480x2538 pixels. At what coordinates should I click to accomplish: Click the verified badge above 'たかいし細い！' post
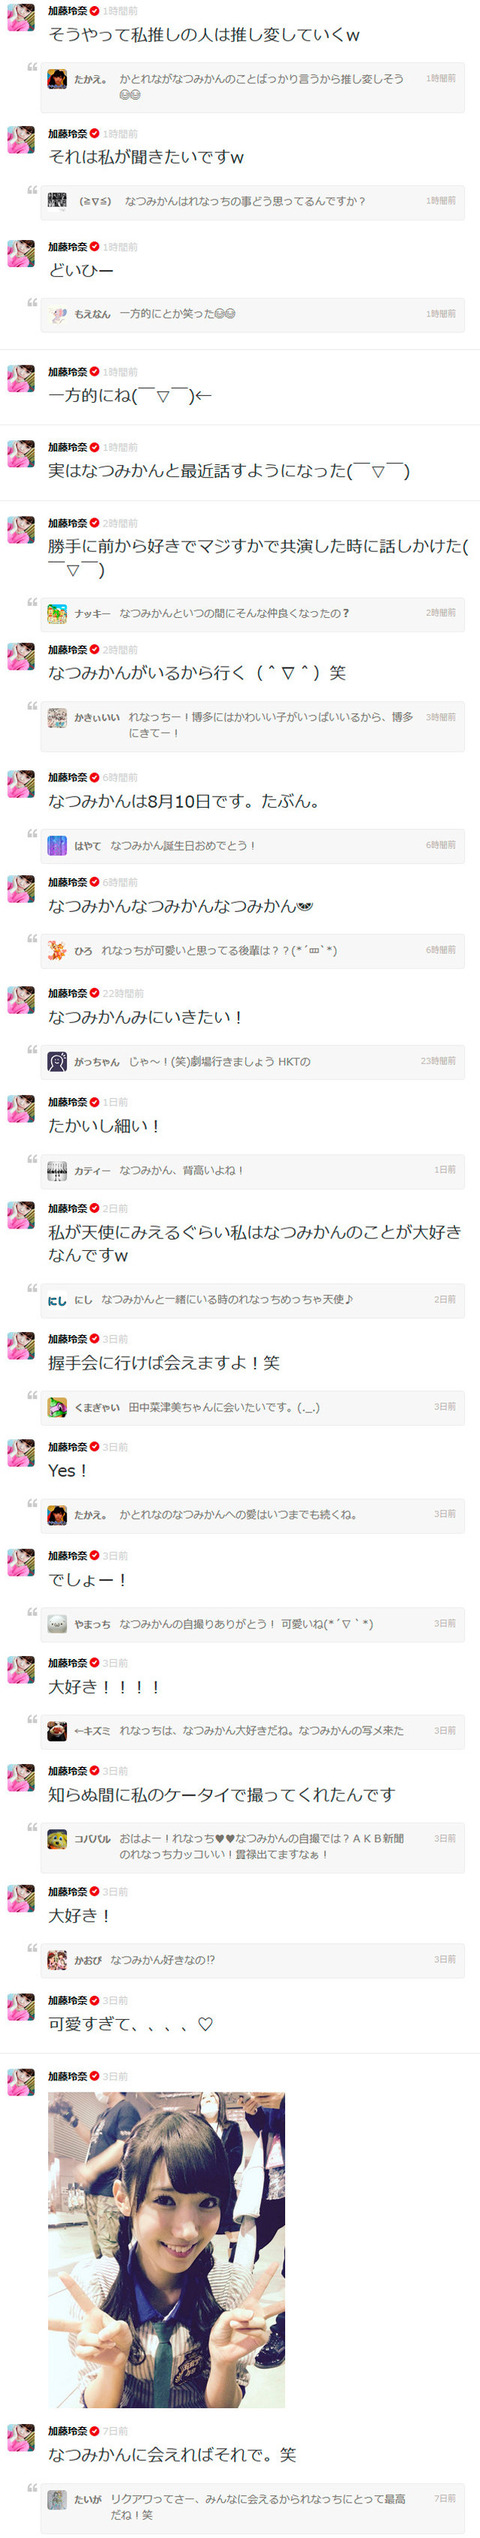coord(95,1102)
